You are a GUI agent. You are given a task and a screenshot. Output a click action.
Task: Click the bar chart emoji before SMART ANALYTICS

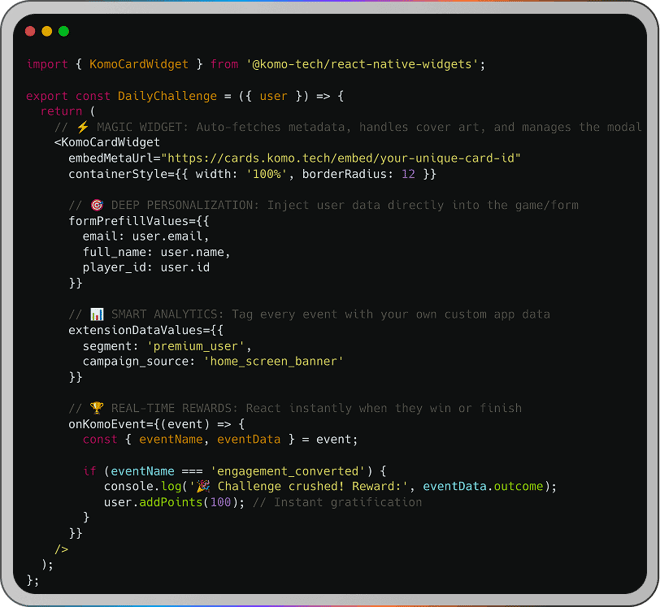(x=97, y=314)
